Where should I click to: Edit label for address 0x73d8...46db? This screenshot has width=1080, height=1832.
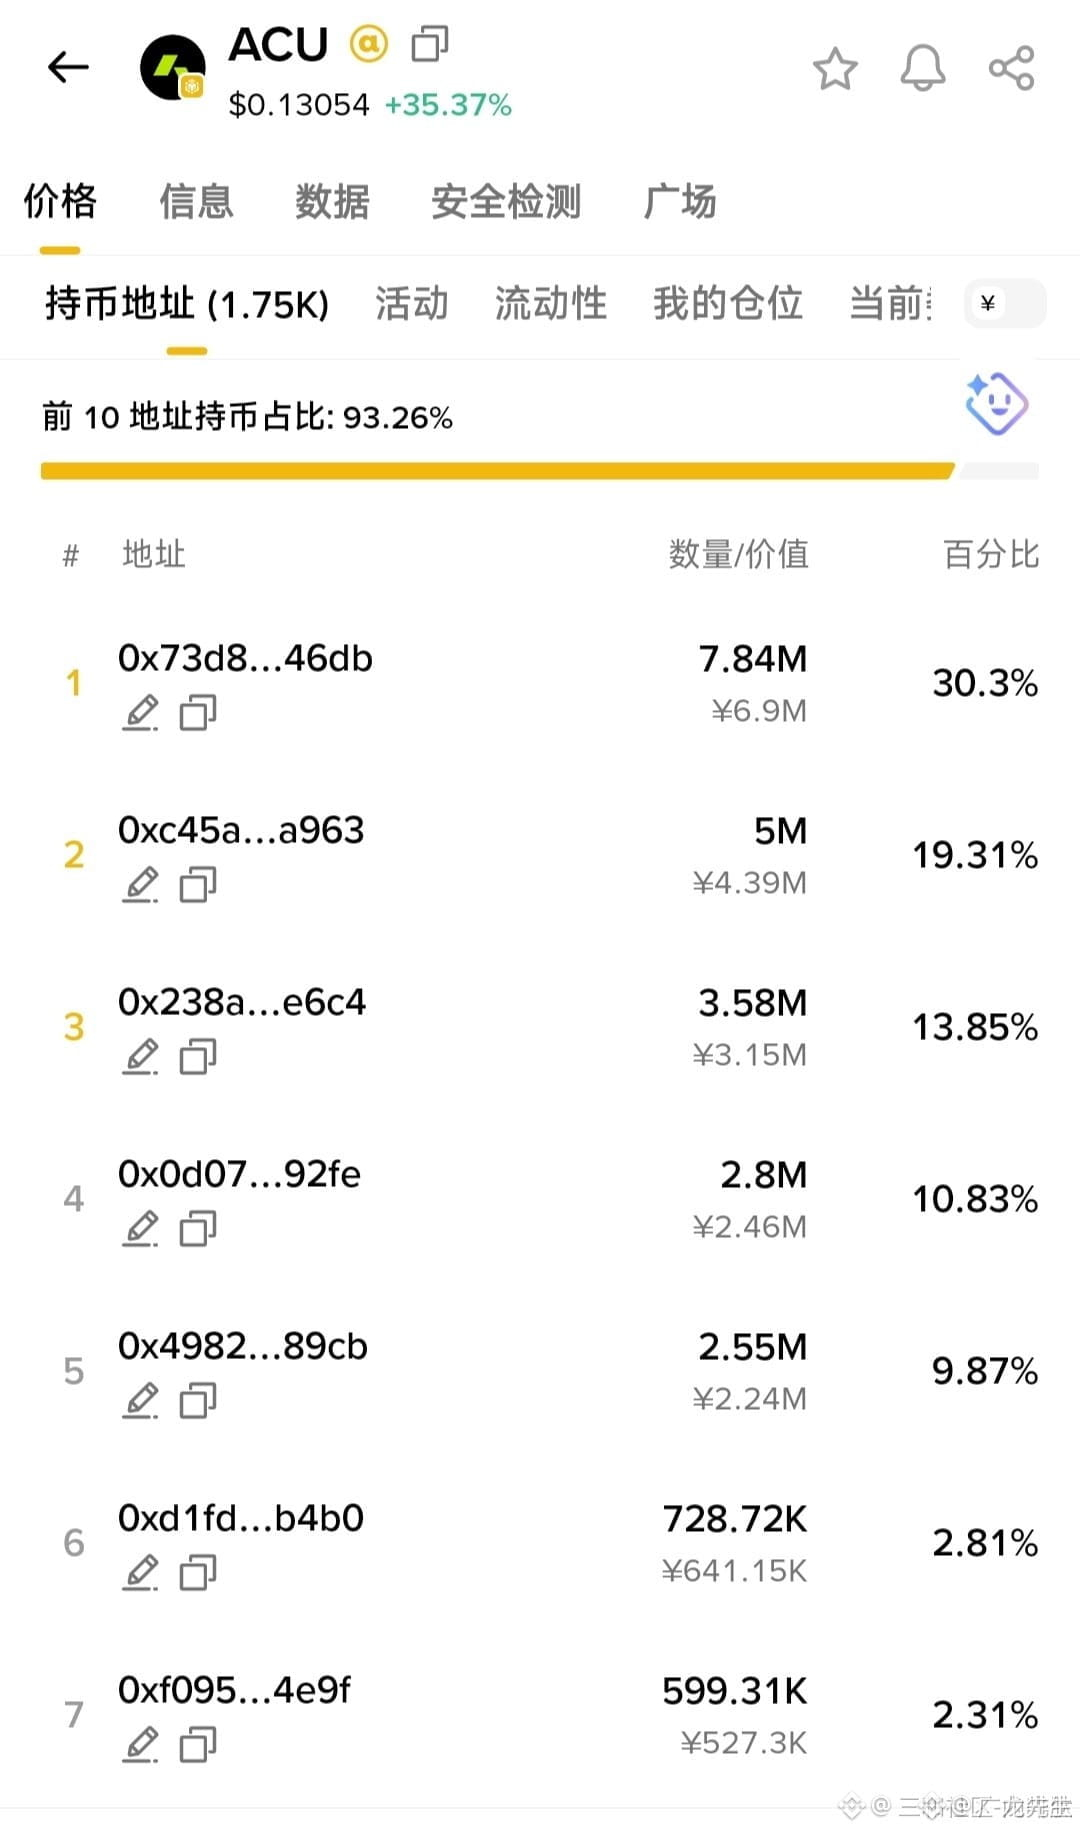[x=140, y=712]
